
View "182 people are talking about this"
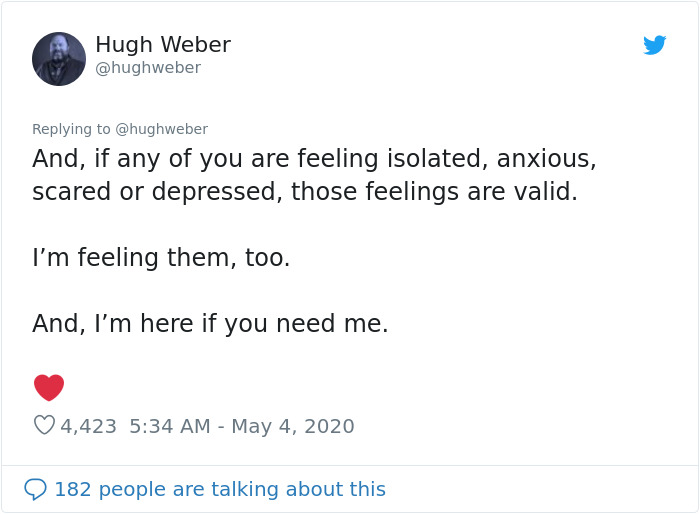[219, 489]
